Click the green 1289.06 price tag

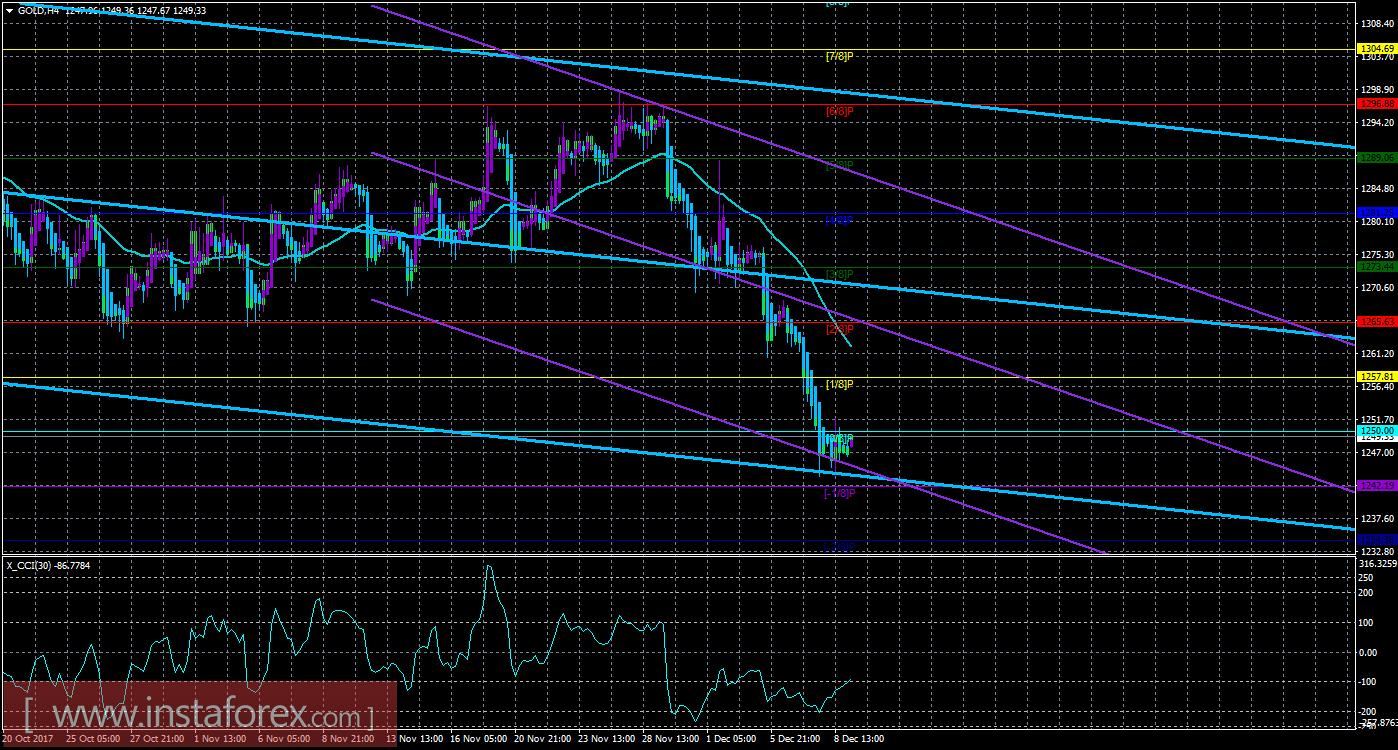point(1377,157)
